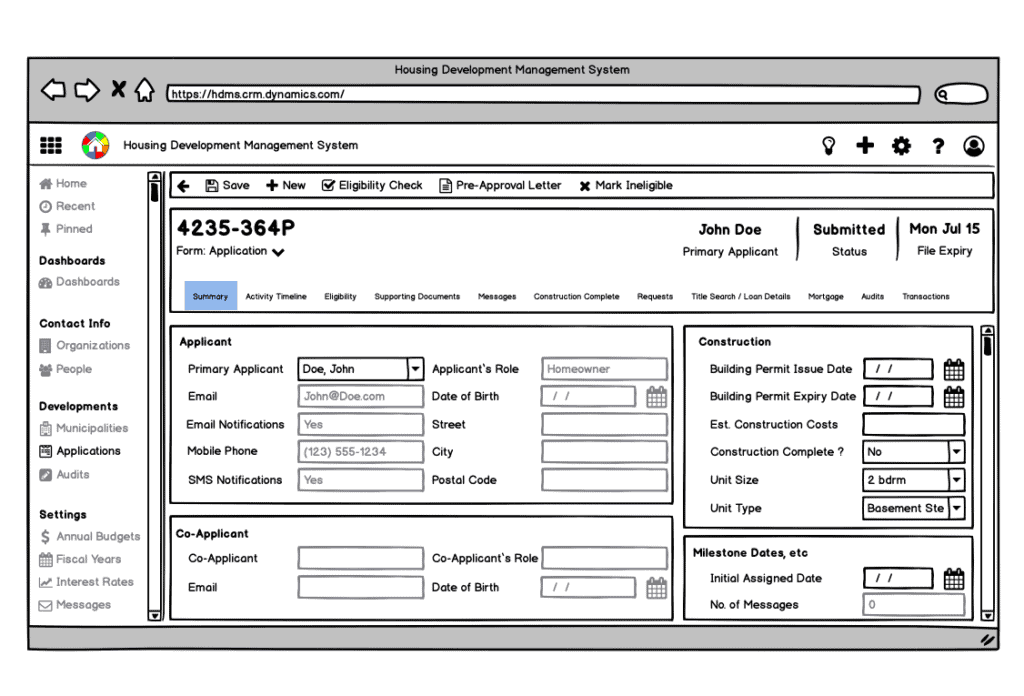1024x696 pixels.
Task: Expand the Construction Complete dropdown
Action: tap(956, 452)
